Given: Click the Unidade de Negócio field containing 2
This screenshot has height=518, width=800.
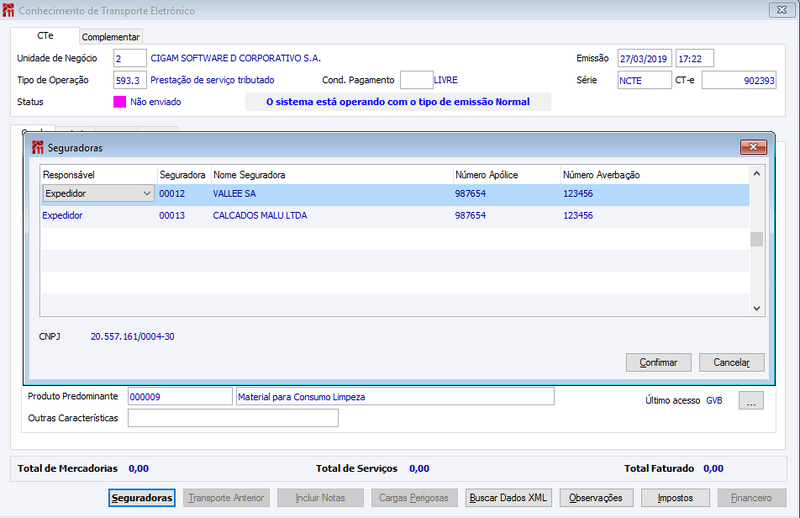Looking at the screenshot, I should [130, 58].
